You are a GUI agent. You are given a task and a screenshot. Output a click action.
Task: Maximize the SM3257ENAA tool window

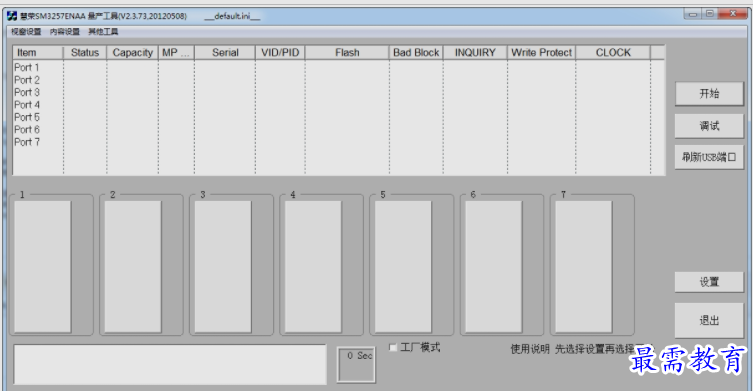click(x=710, y=14)
